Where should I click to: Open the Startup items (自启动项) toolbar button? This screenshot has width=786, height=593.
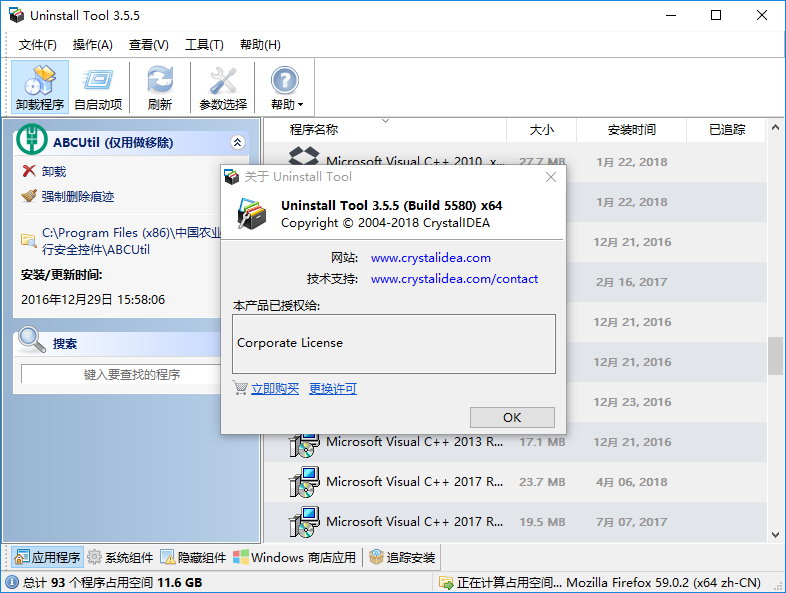(x=98, y=87)
